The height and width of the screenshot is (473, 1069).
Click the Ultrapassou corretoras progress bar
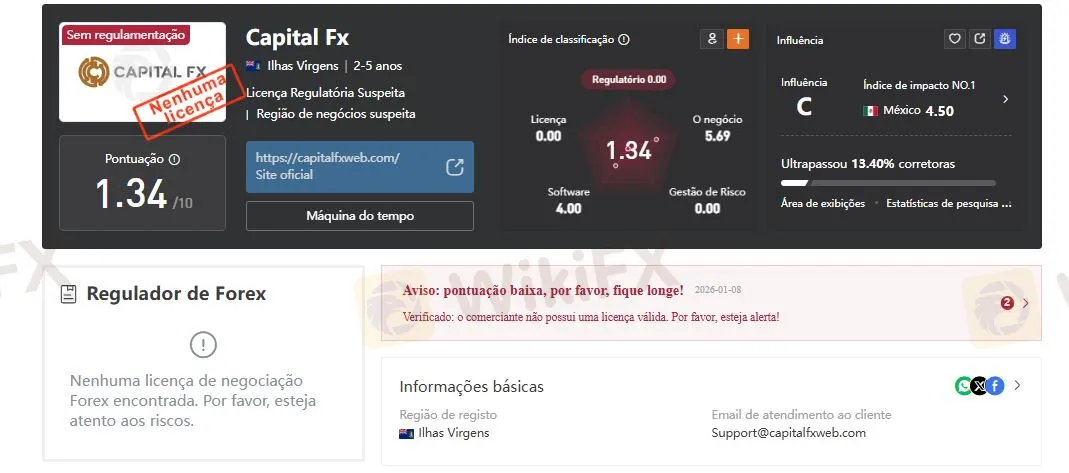point(888,183)
